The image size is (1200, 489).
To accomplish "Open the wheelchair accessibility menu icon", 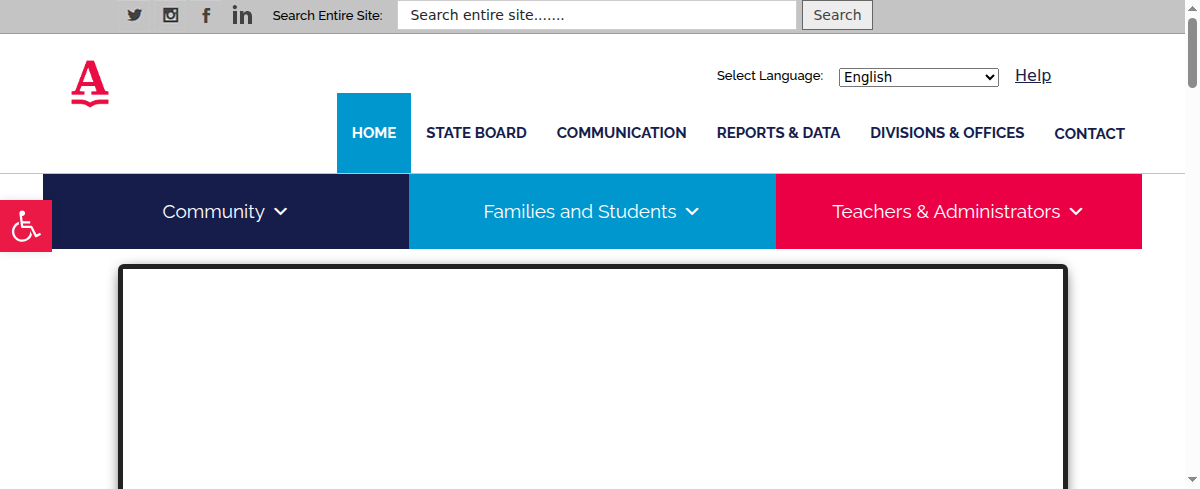I will coord(26,226).
